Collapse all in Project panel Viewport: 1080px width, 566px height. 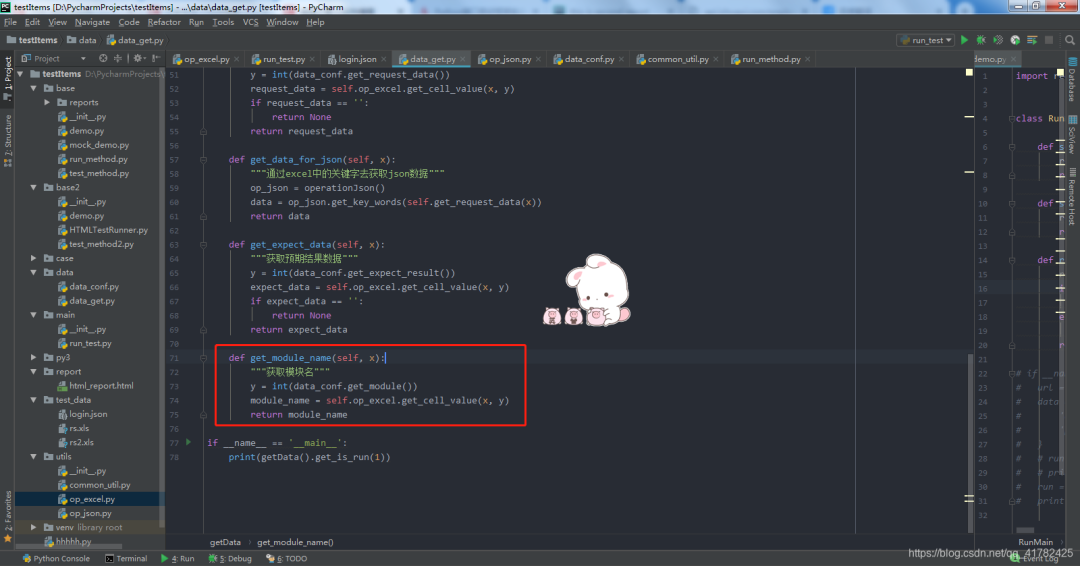pos(118,59)
